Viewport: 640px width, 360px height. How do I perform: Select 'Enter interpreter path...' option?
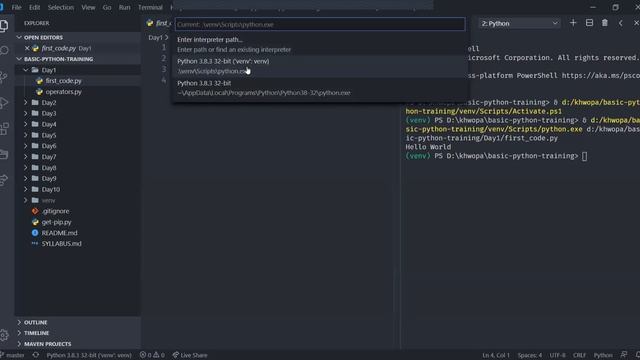point(320,44)
